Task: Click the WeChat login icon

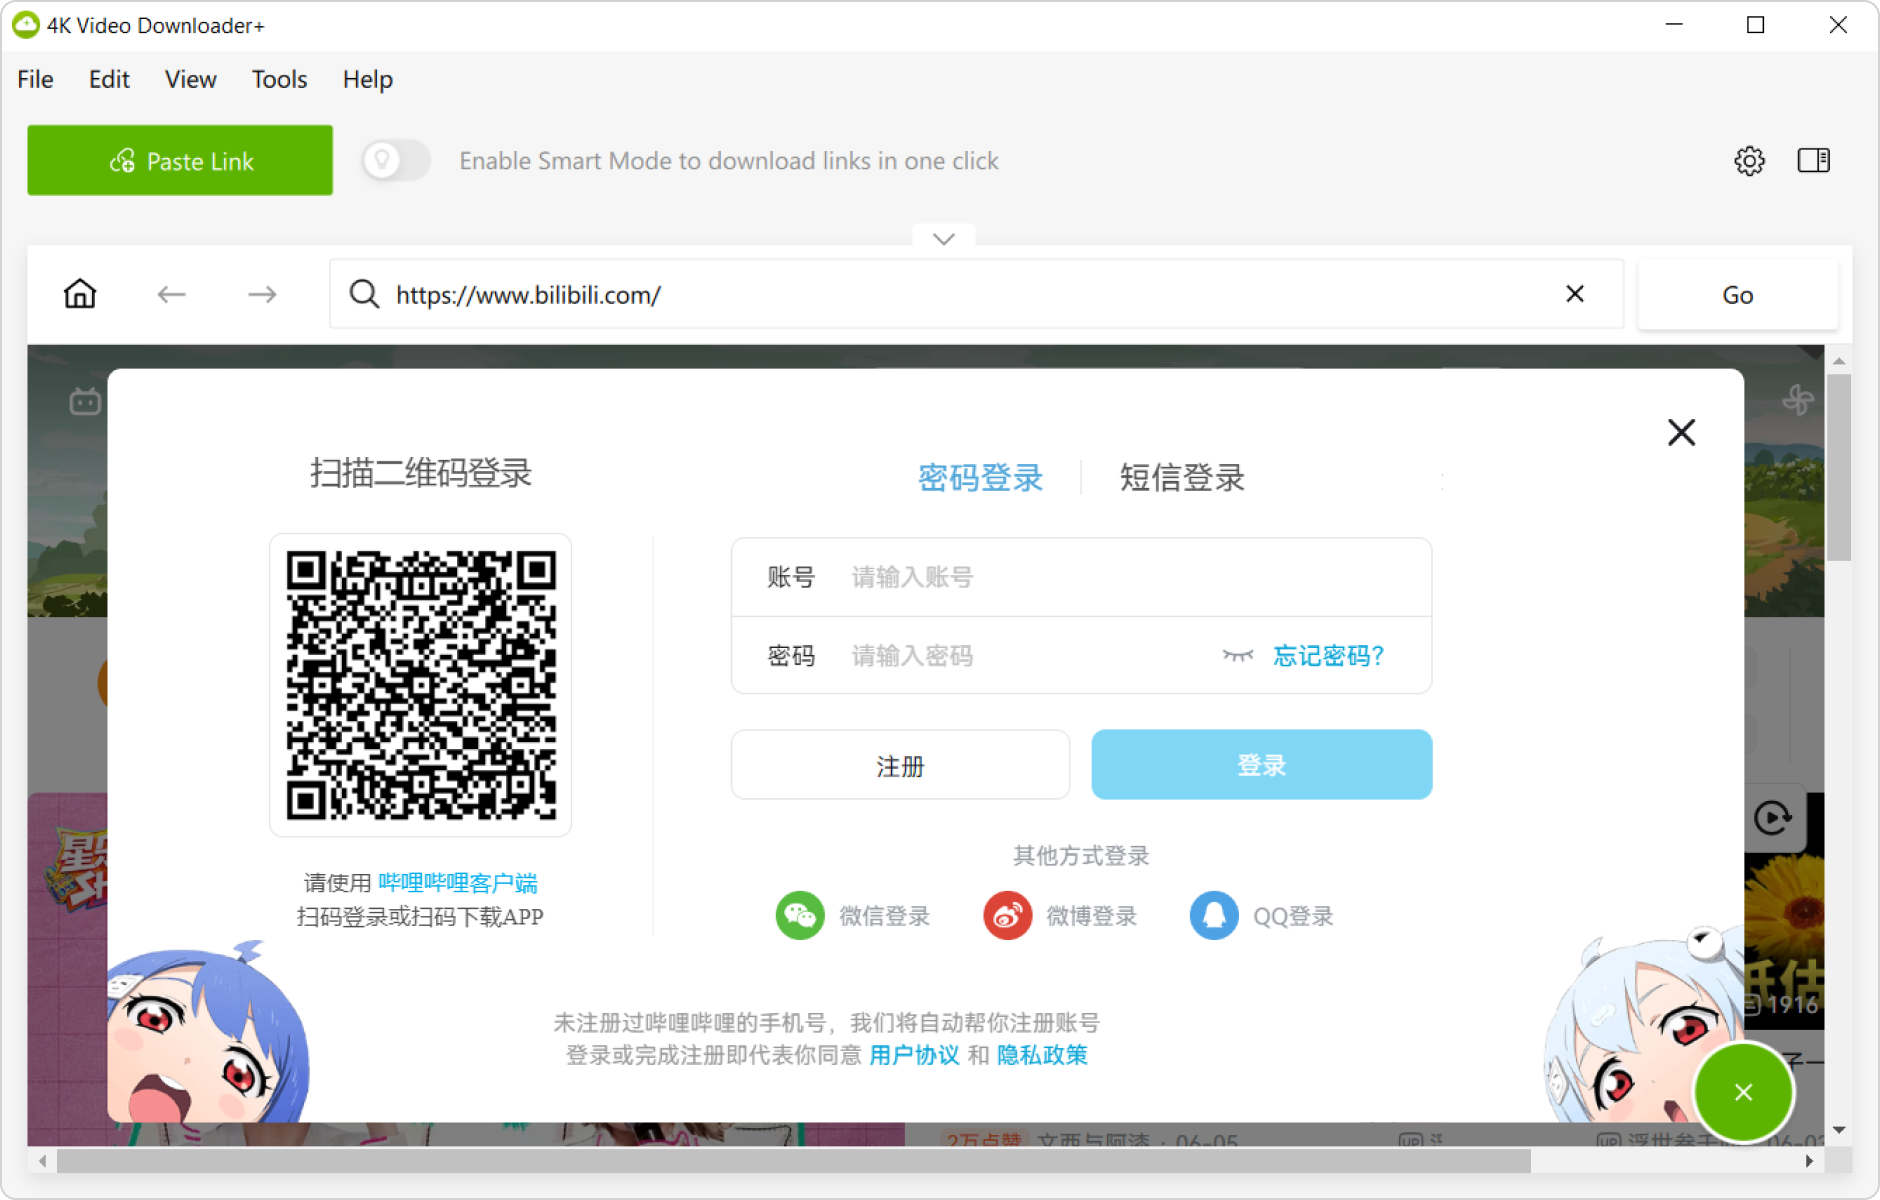Action: coord(800,915)
